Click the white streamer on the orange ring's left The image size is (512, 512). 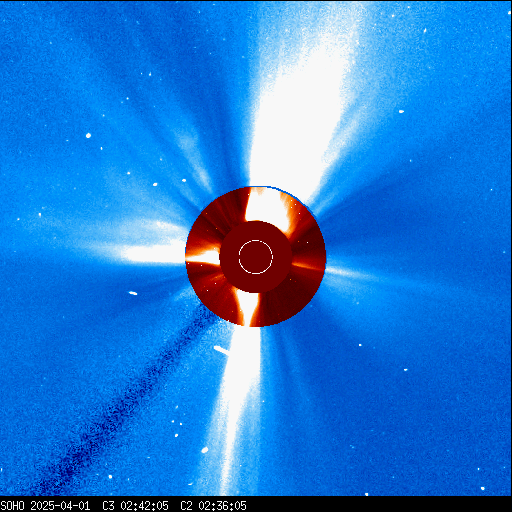tap(203, 258)
